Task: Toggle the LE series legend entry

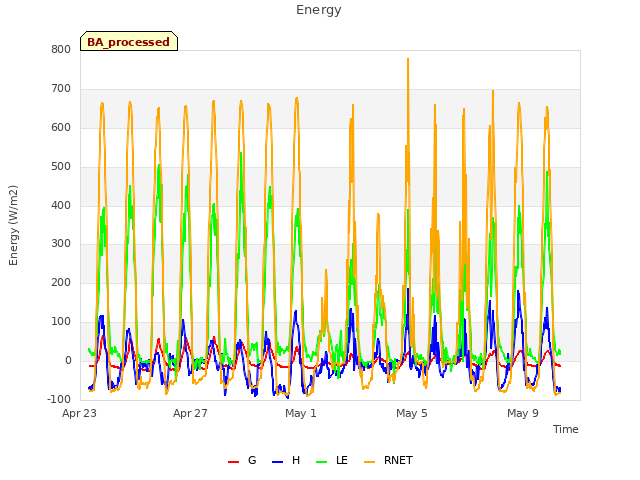Action: tap(332, 460)
